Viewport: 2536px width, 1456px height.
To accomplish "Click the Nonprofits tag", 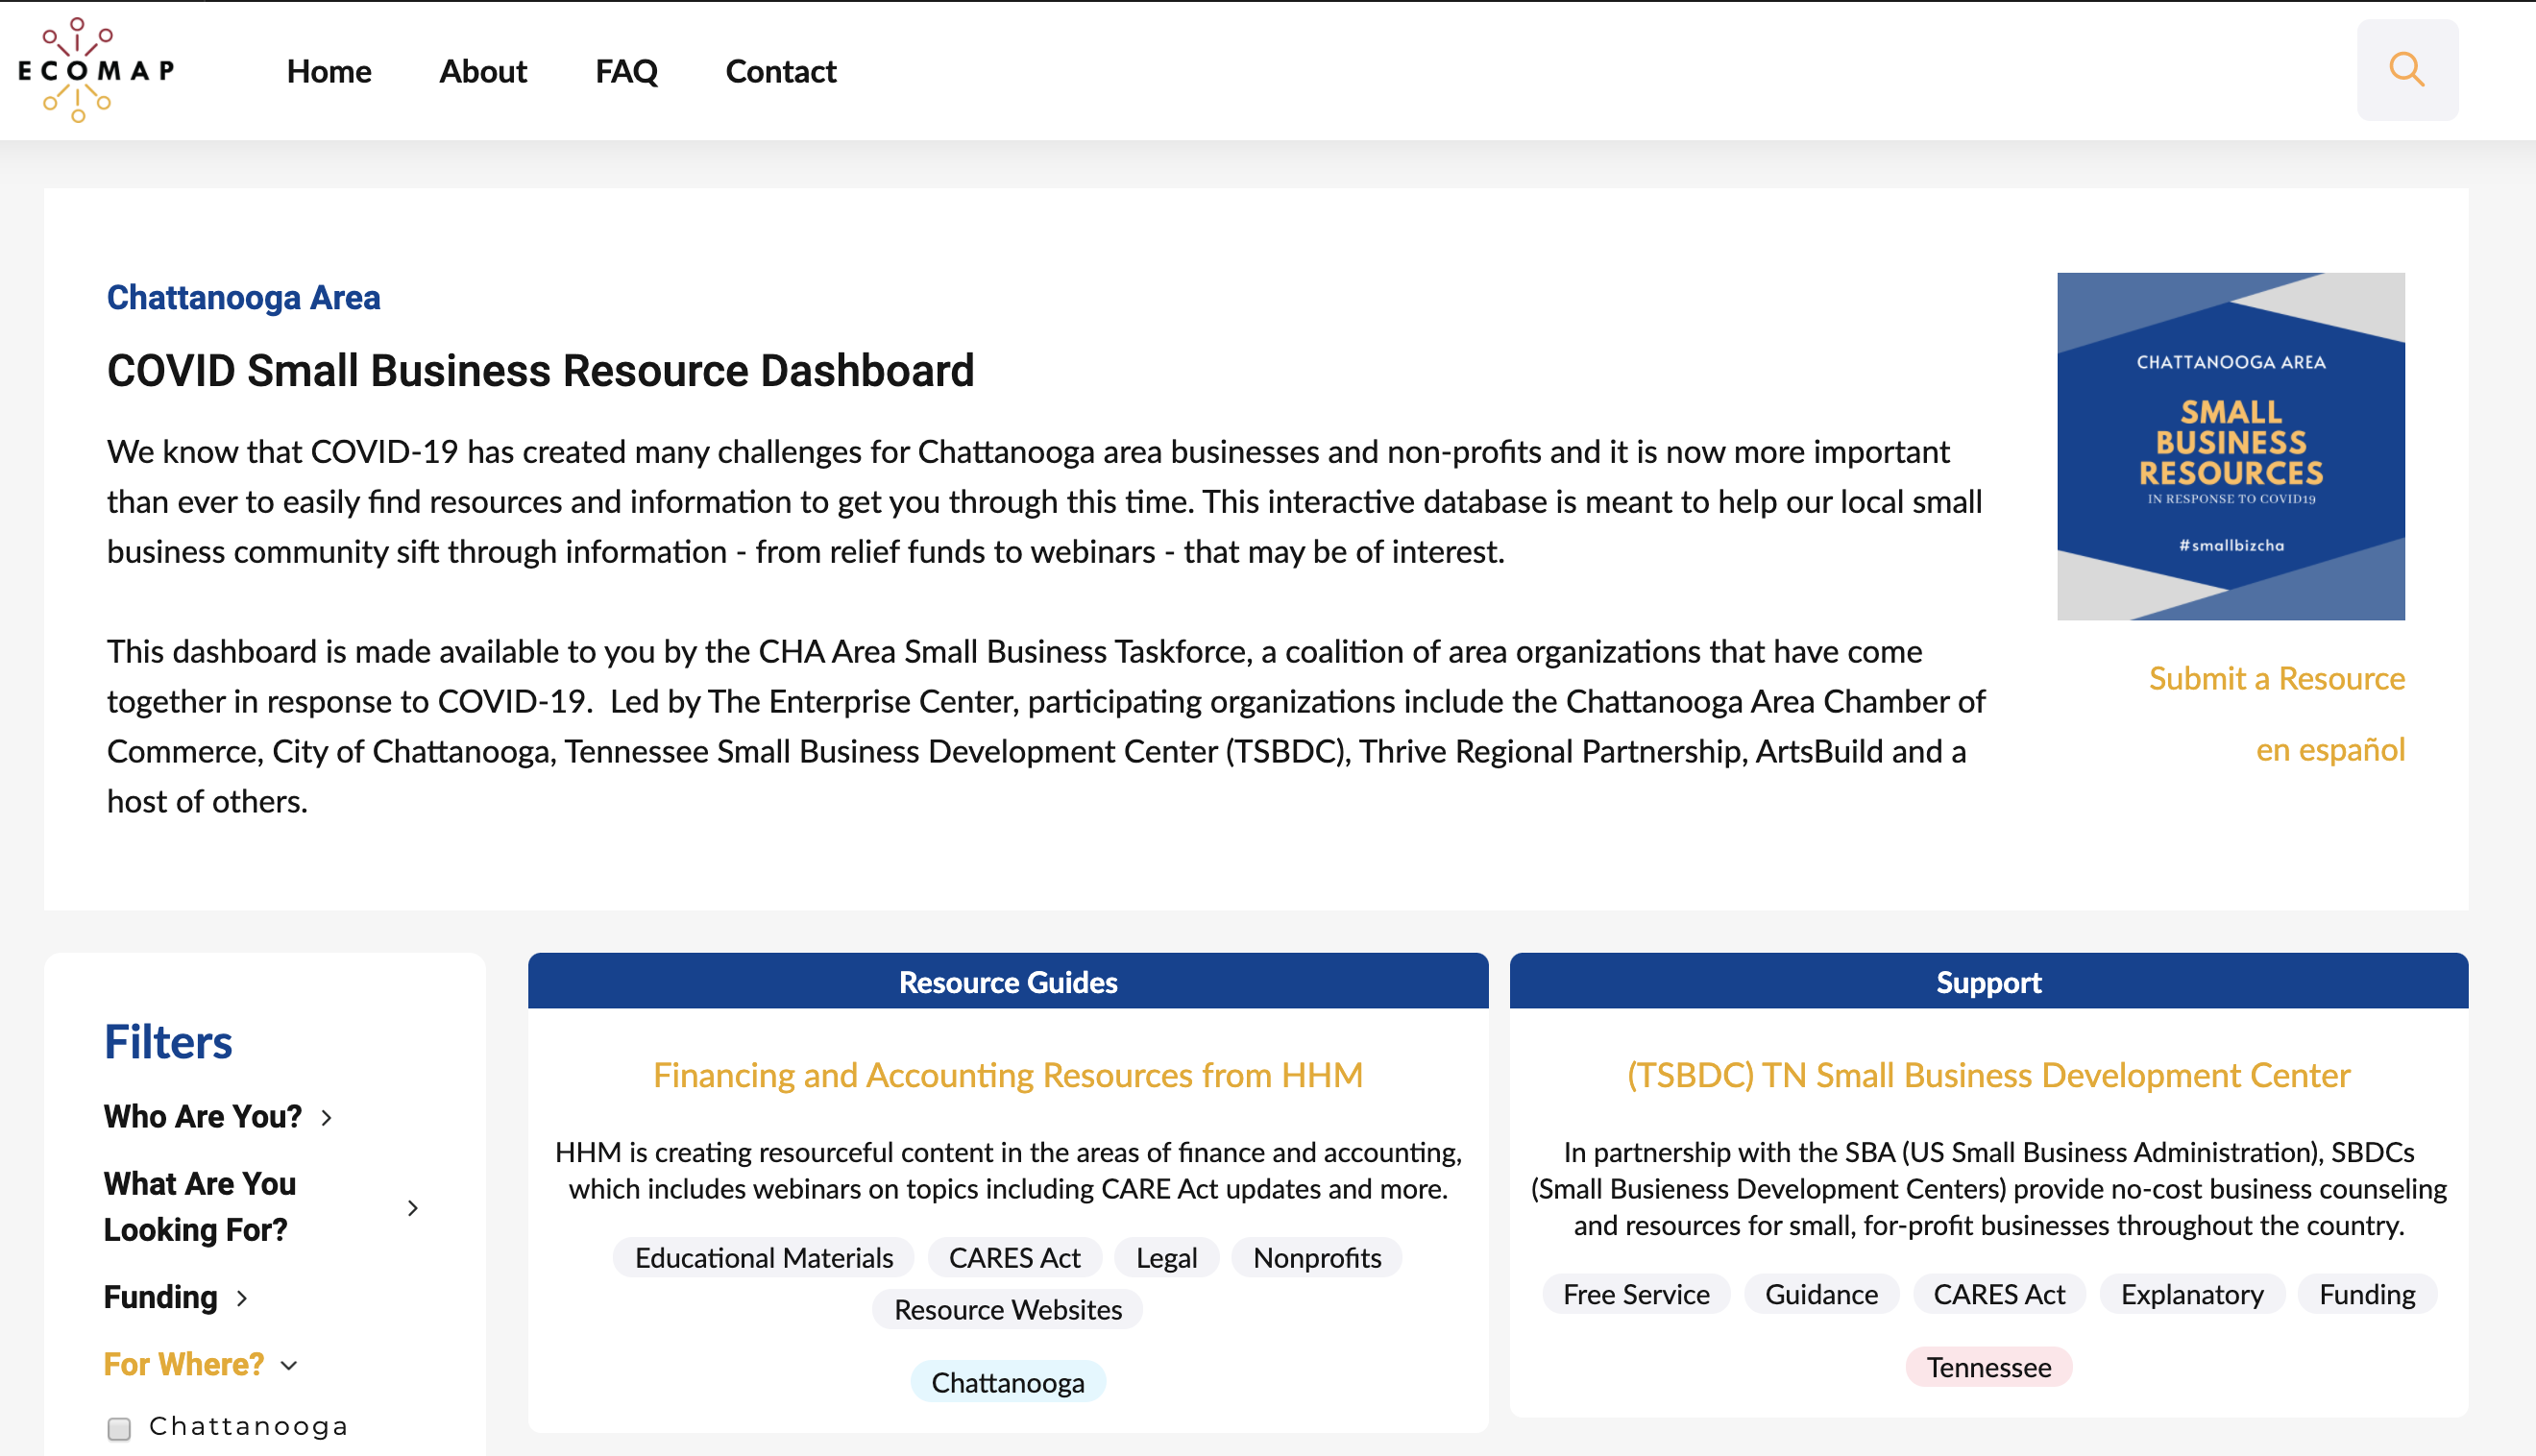I will tap(1316, 1257).
